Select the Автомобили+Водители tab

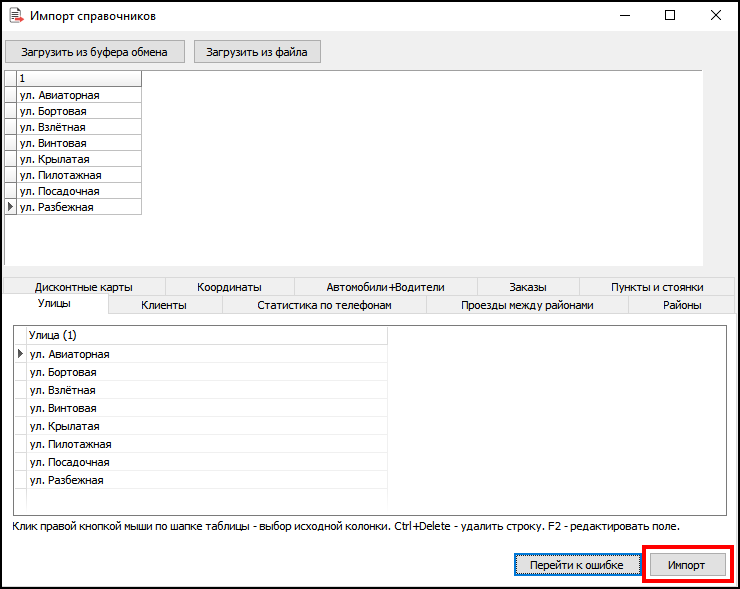[385, 286]
